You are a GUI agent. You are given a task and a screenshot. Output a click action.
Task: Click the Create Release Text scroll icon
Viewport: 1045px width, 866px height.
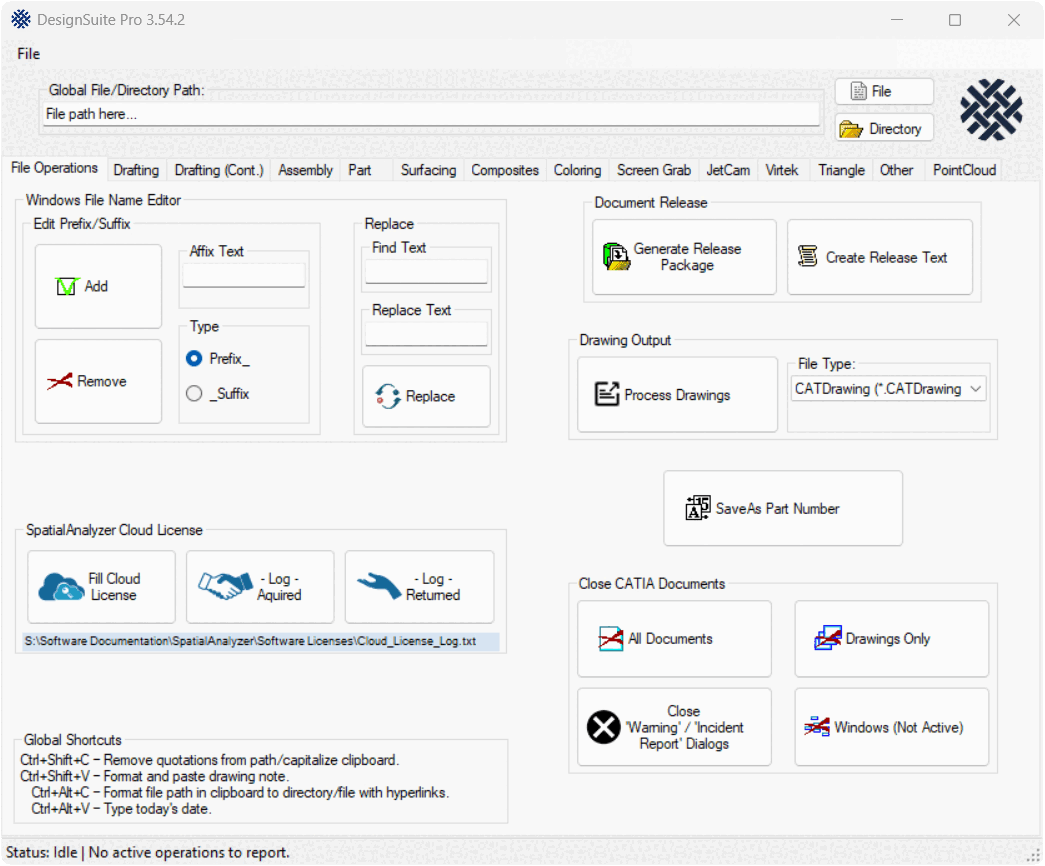[808, 256]
